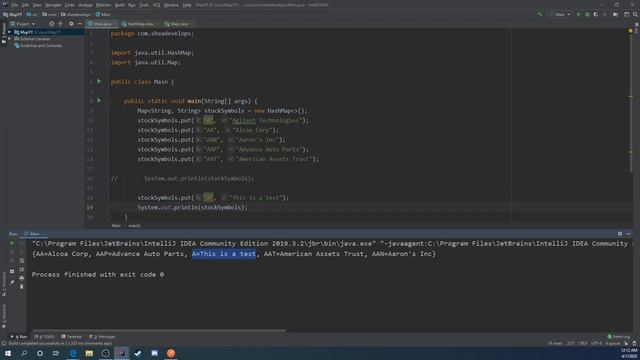640x360 pixels.
Task: Open the Help menu
Action: pyautogui.click(x=187, y=5)
